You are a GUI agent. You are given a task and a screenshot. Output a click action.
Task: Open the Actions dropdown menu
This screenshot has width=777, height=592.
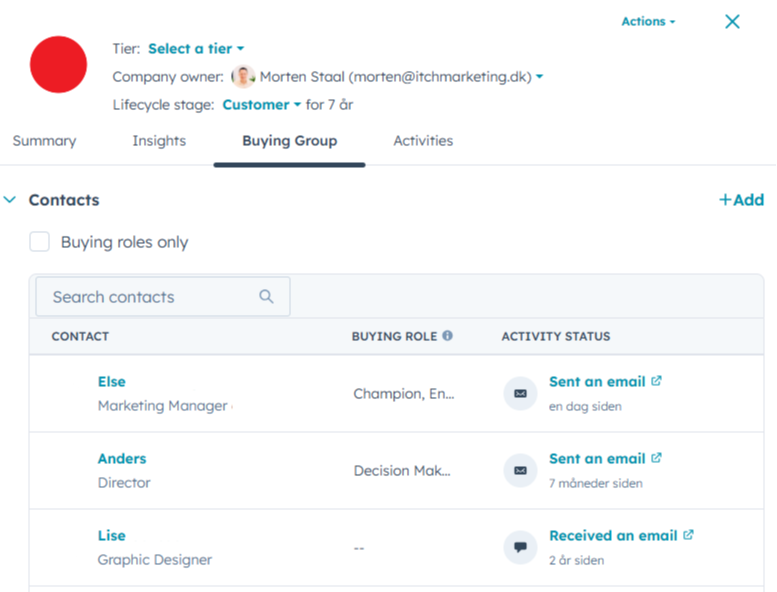coord(648,21)
